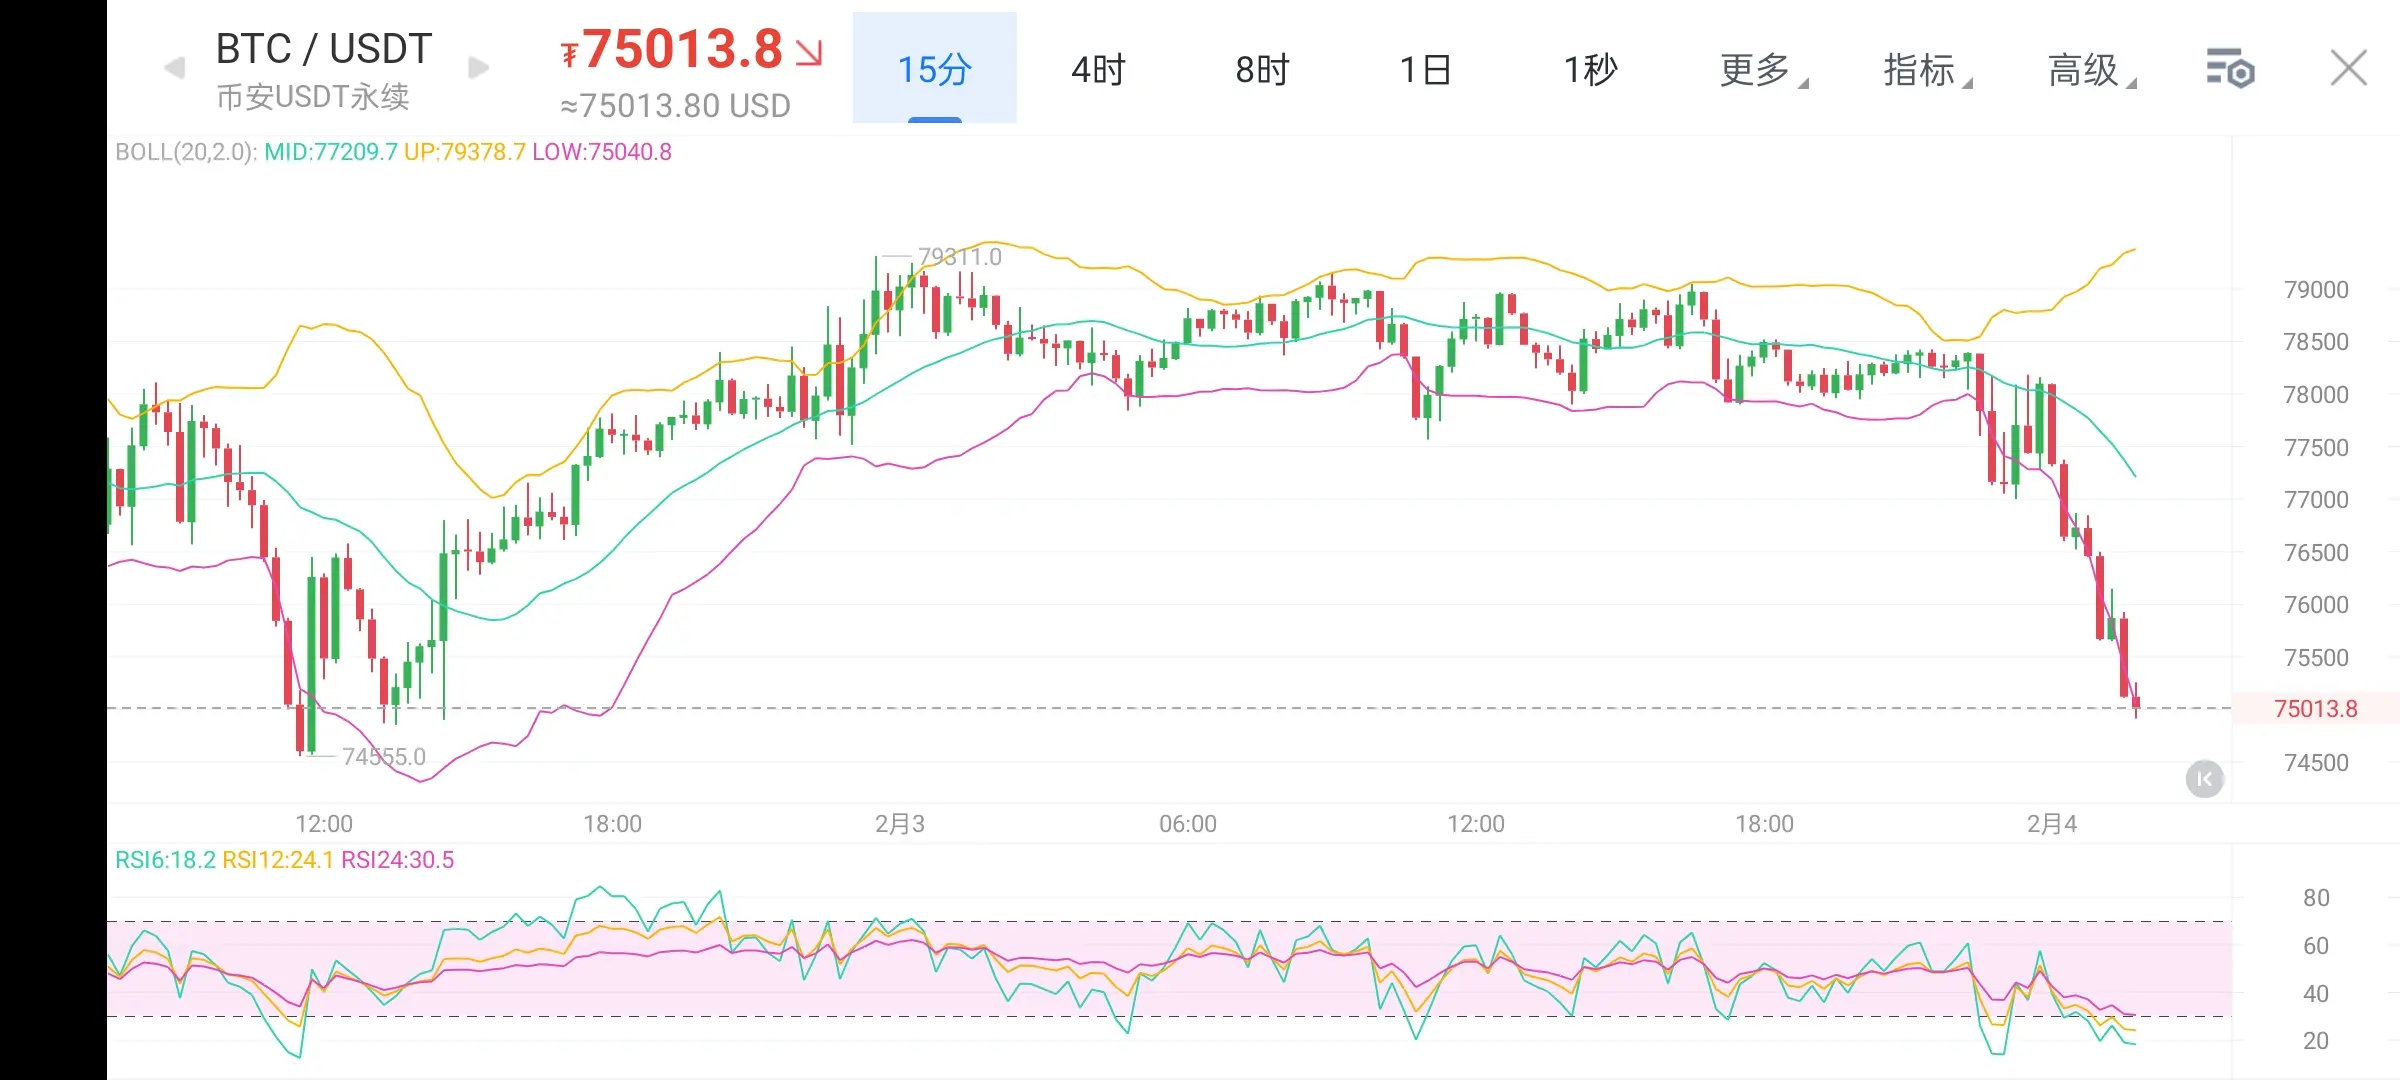Tap the BTC / USDT pair title
Viewport: 2400px width, 1080px height.
click(324, 49)
